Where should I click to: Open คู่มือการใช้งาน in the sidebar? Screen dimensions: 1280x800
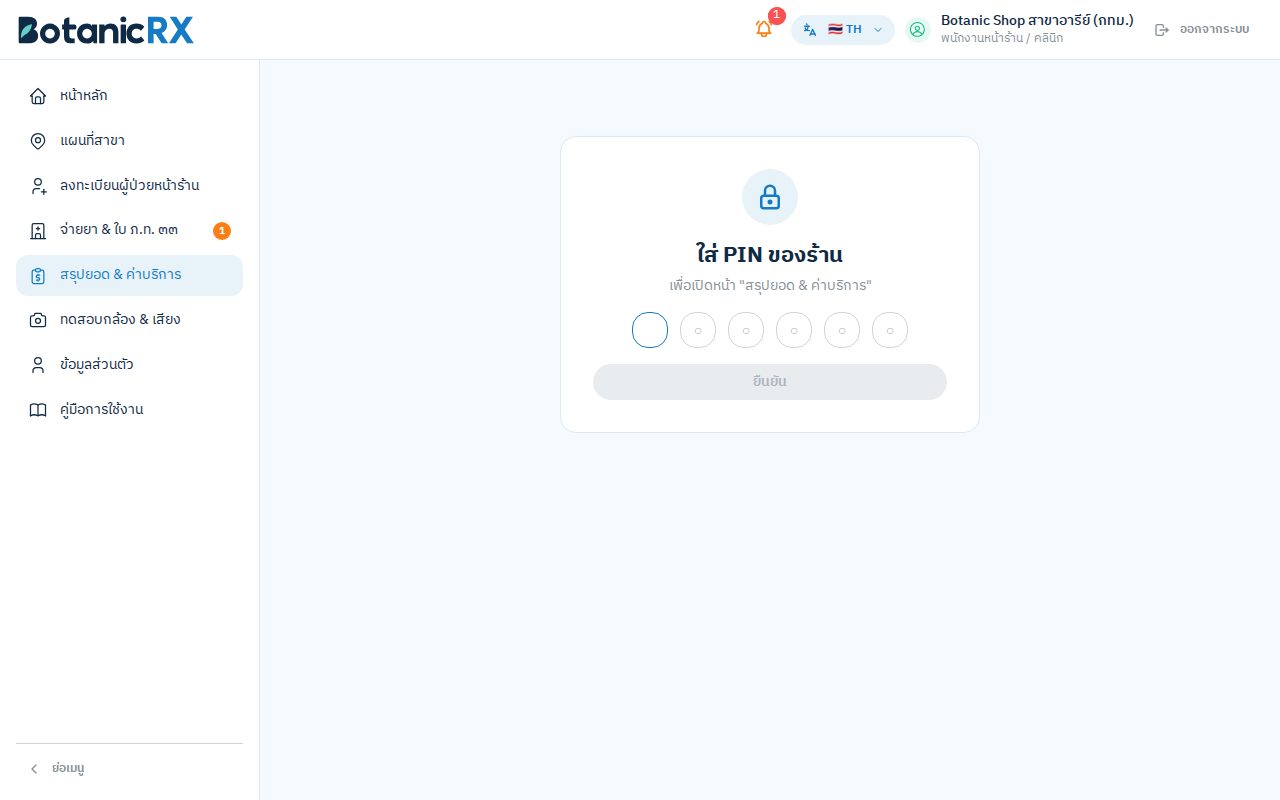[x=129, y=410]
